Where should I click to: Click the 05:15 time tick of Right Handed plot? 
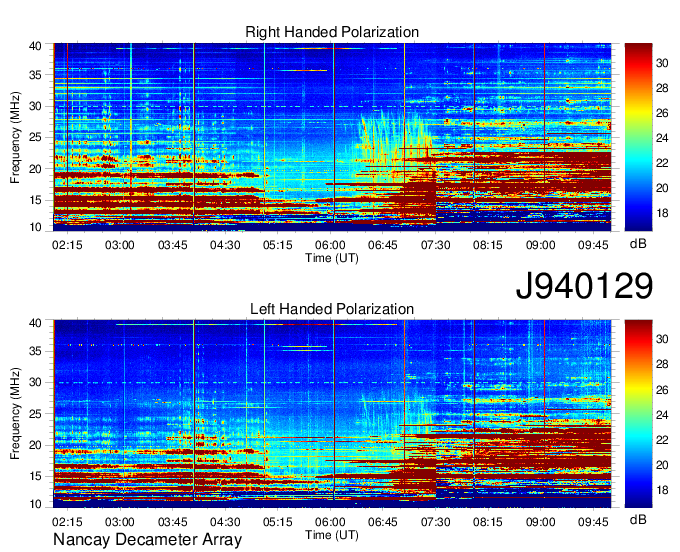pyautogui.click(x=278, y=245)
